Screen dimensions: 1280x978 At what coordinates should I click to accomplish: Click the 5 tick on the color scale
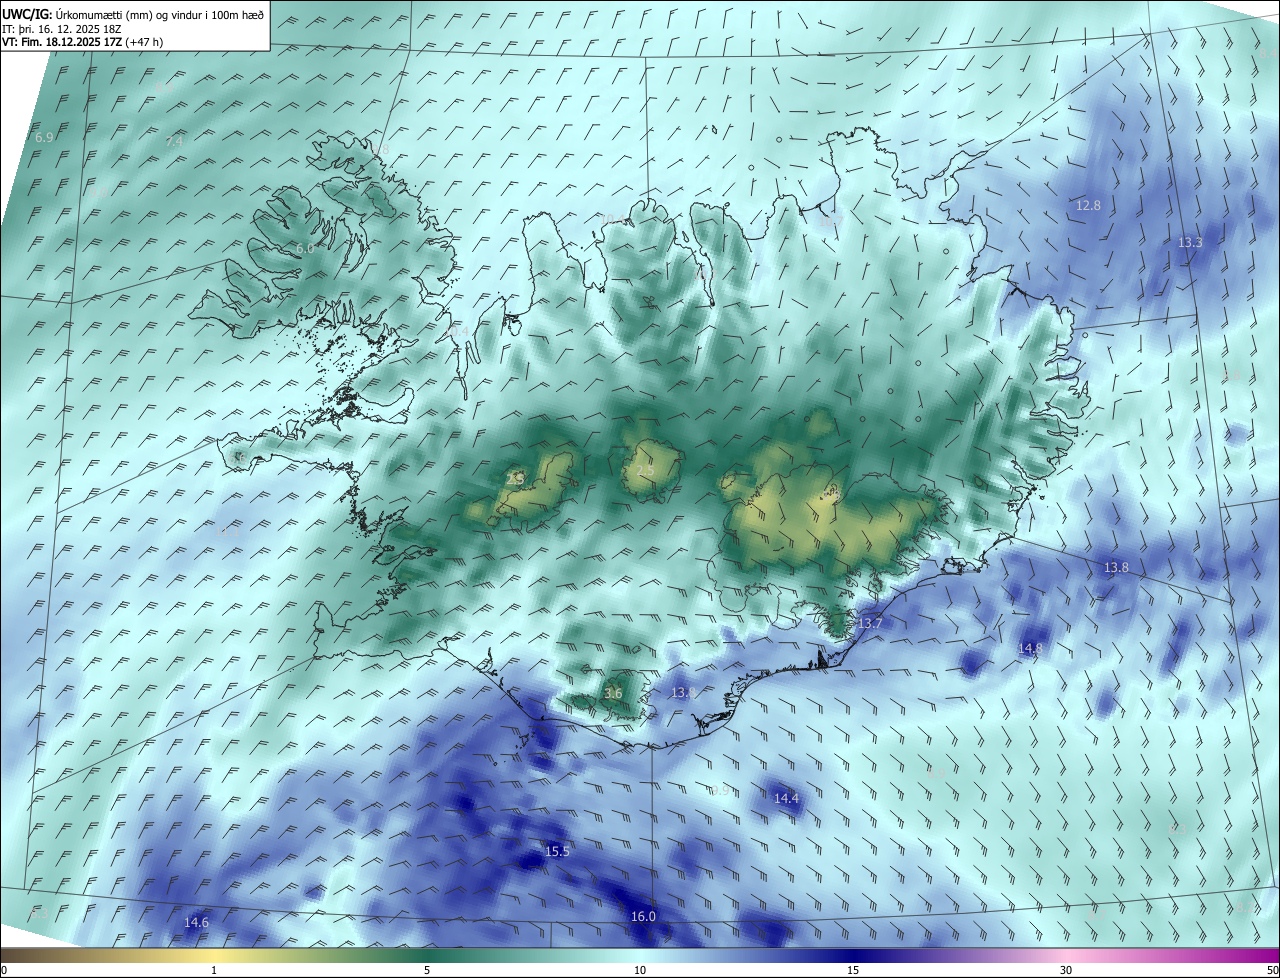pos(427,970)
